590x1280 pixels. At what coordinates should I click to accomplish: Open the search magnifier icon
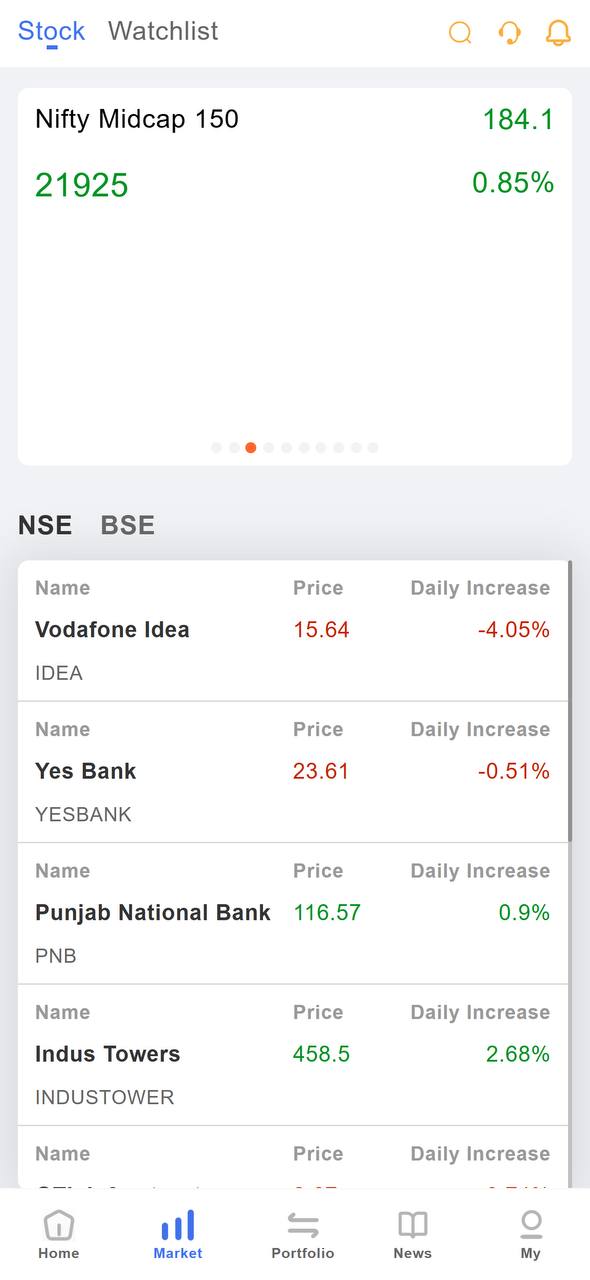tap(460, 33)
